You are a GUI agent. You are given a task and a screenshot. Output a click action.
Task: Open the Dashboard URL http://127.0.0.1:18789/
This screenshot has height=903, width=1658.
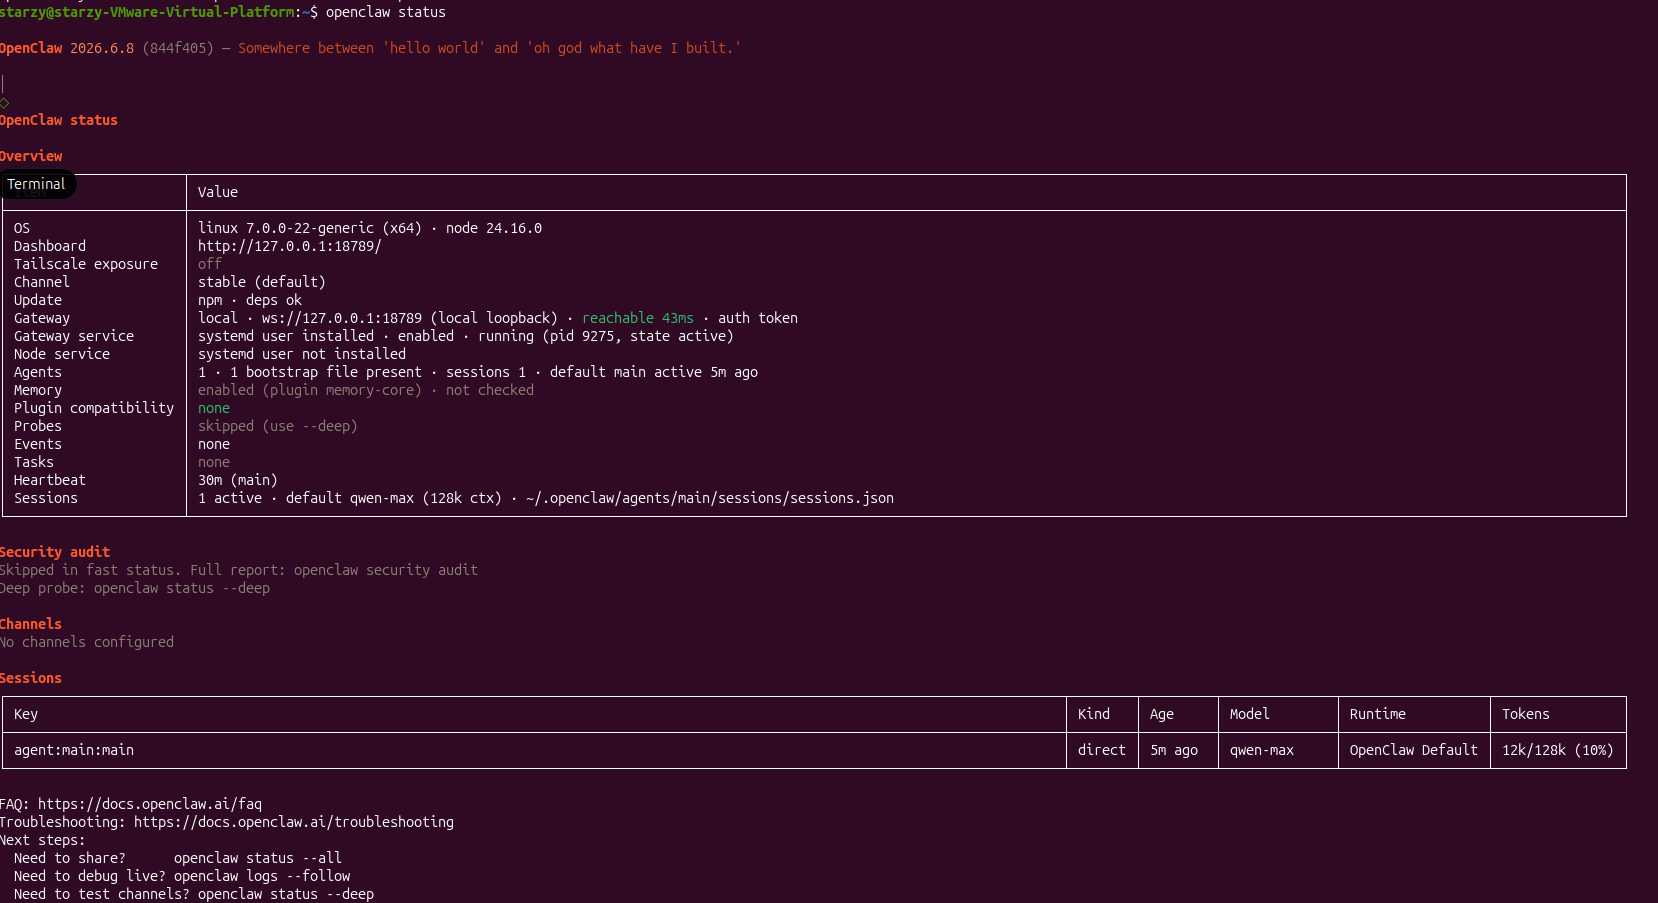tap(290, 246)
